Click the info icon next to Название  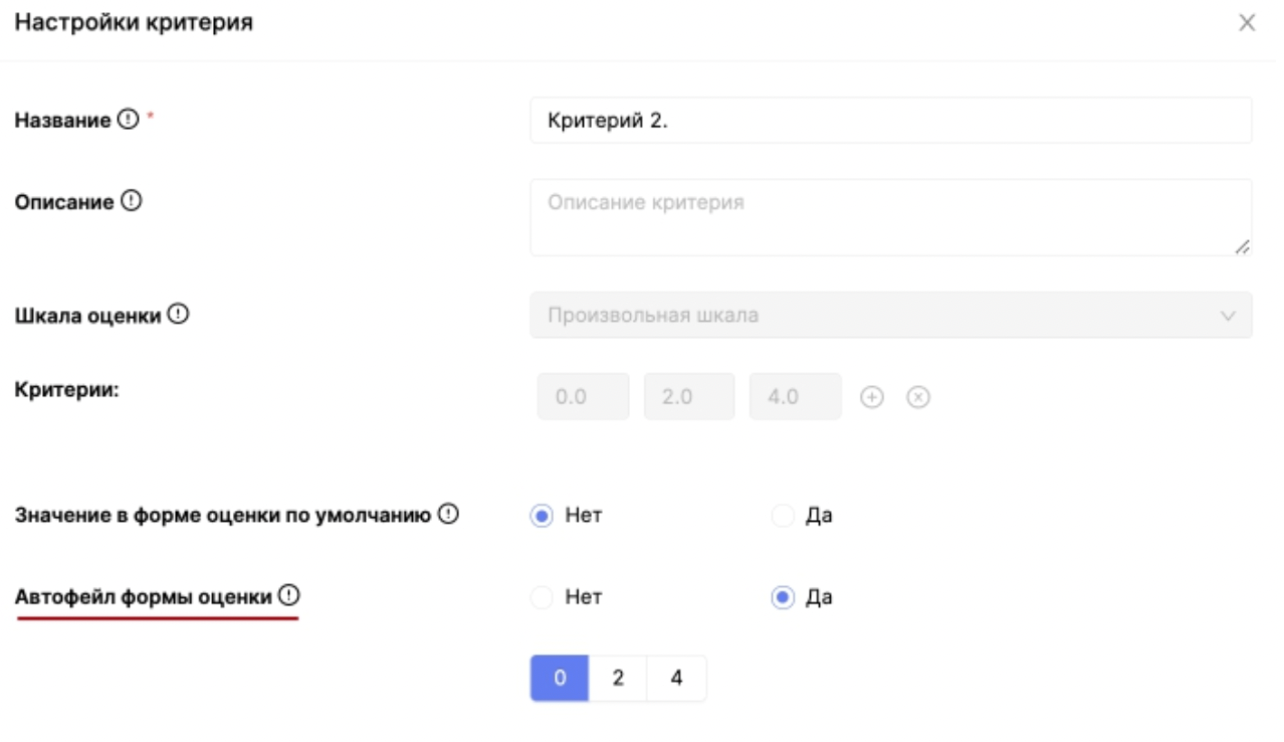pyautogui.click(x=126, y=120)
